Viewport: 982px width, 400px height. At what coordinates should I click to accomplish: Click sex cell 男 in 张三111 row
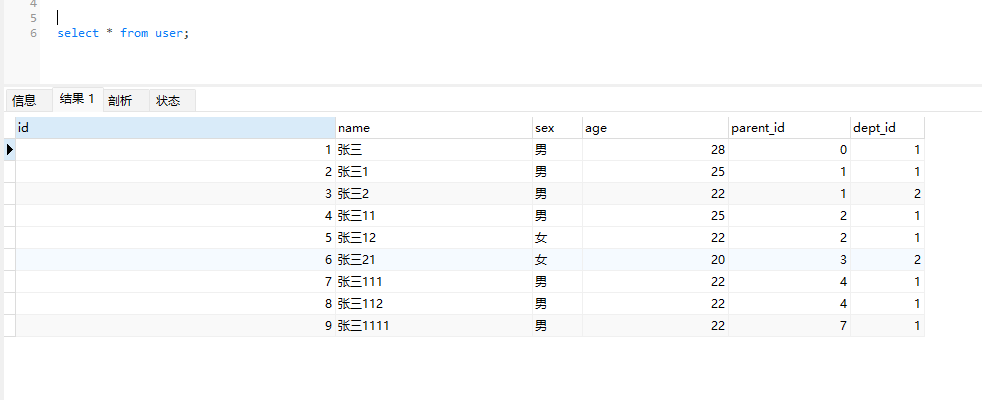click(557, 281)
